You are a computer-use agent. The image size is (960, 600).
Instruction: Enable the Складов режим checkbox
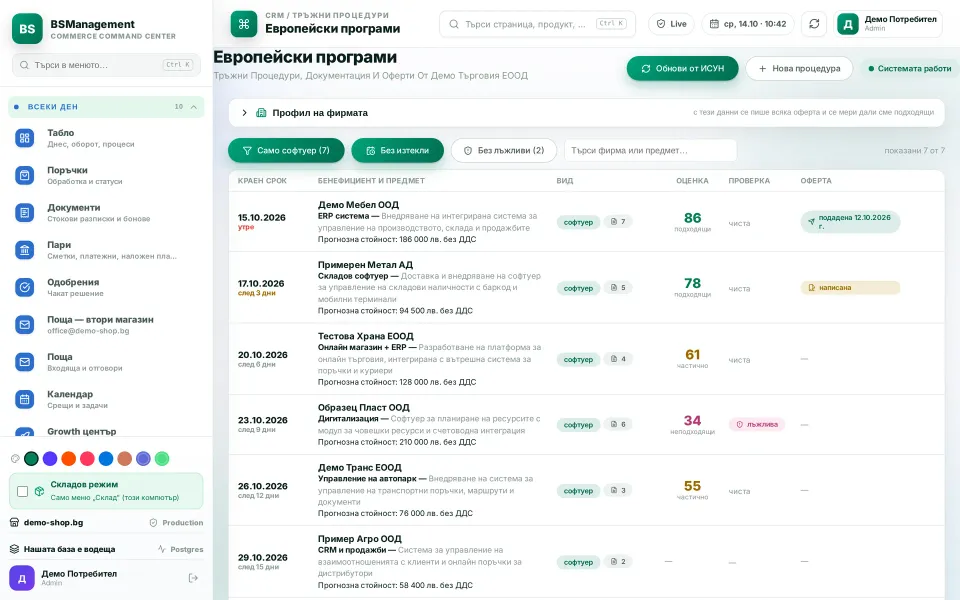(23, 491)
